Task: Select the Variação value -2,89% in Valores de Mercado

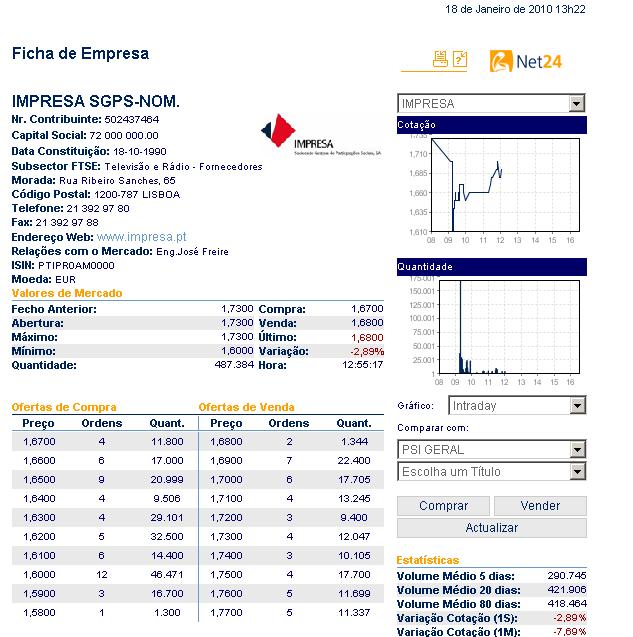Action: tap(367, 351)
